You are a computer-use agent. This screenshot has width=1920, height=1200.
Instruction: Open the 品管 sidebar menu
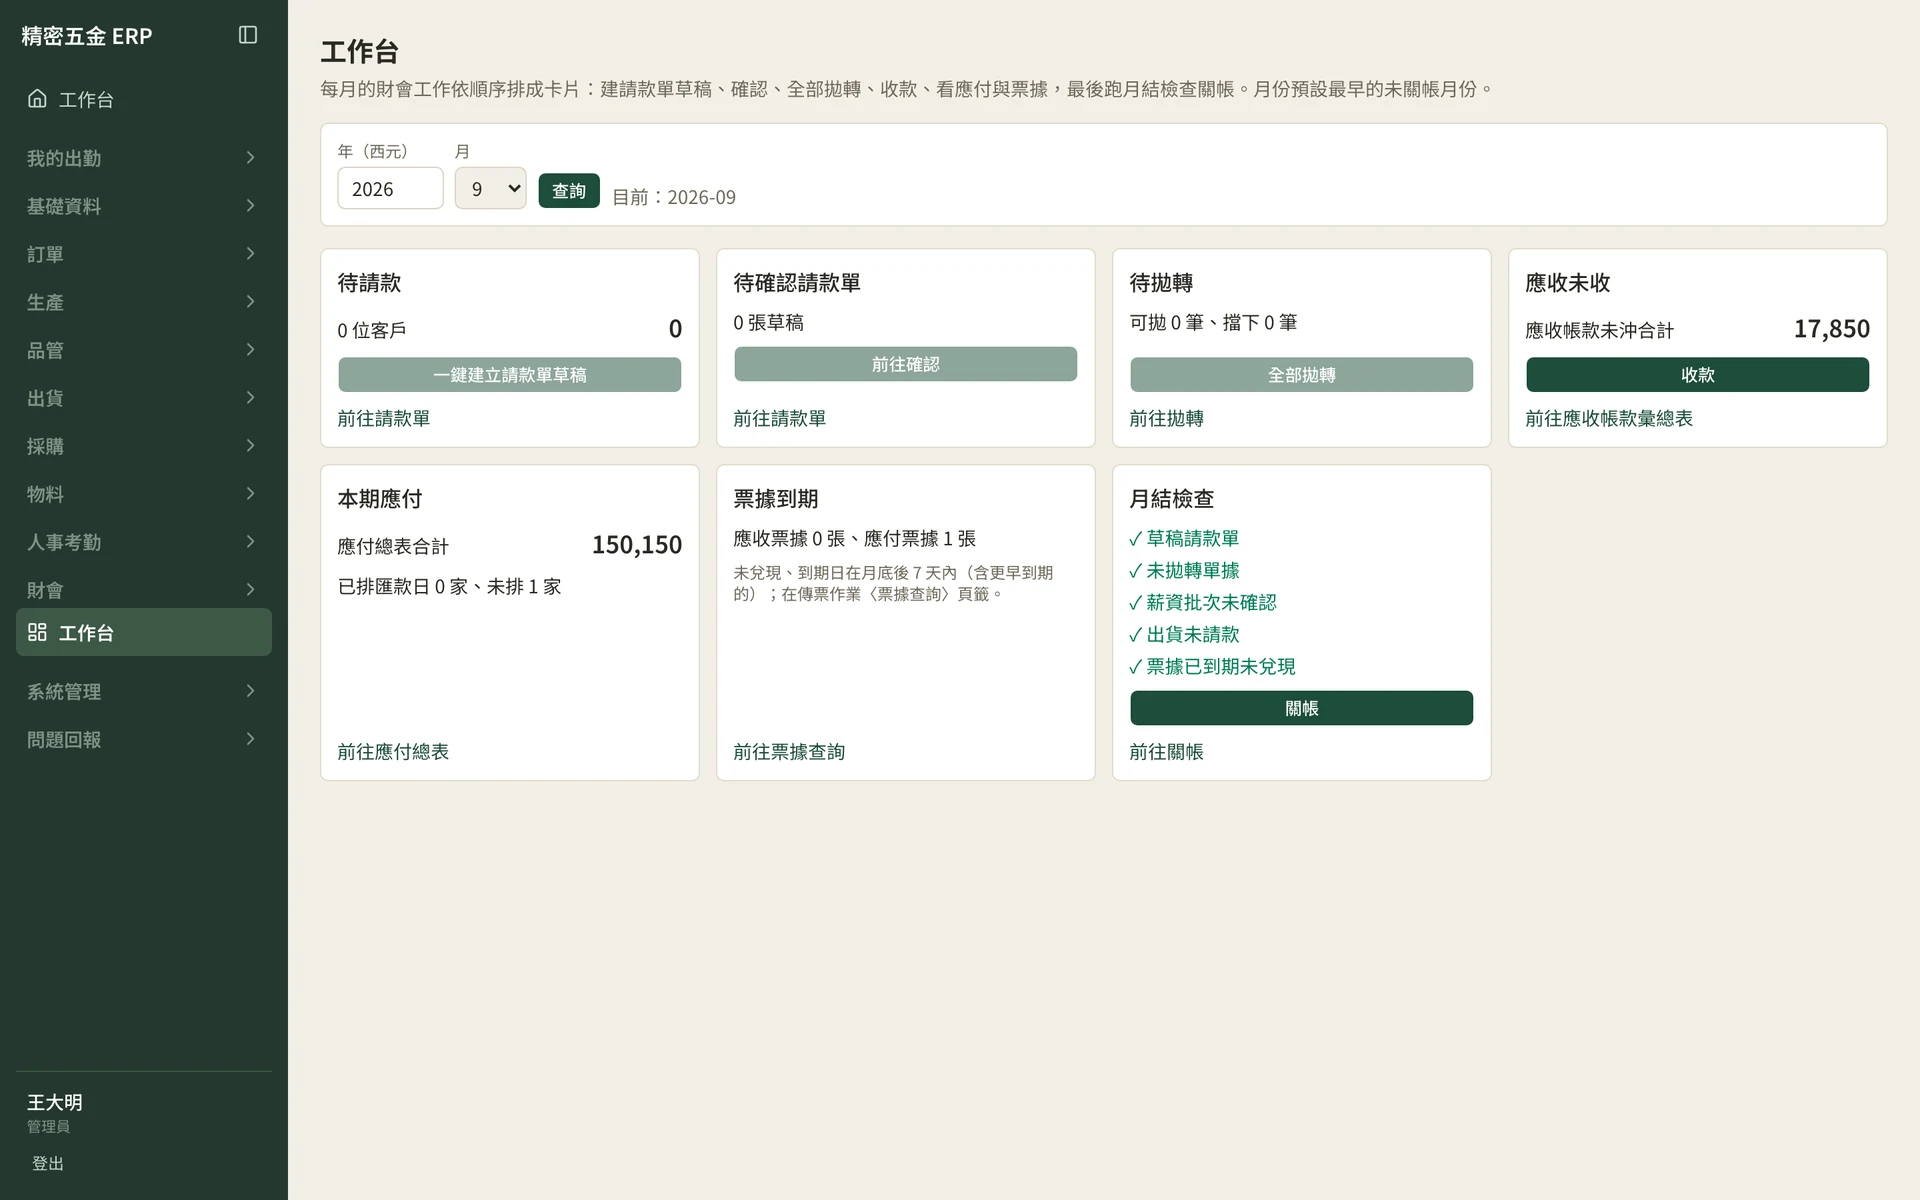tap(144, 350)
